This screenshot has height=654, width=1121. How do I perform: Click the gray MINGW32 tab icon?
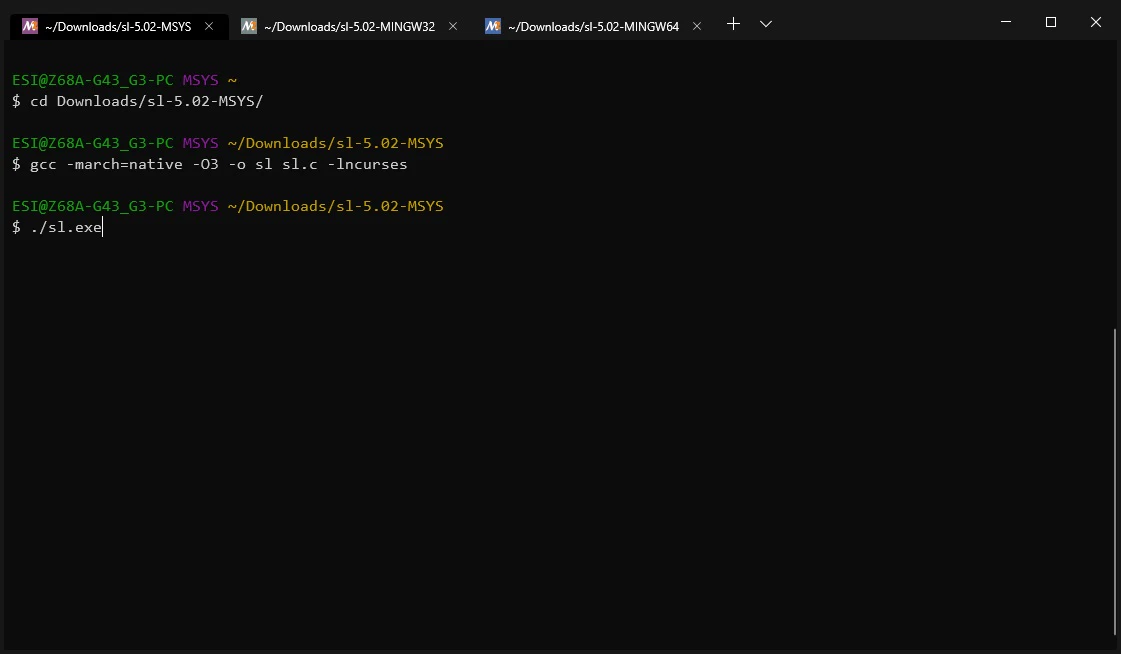coord(249,26)
